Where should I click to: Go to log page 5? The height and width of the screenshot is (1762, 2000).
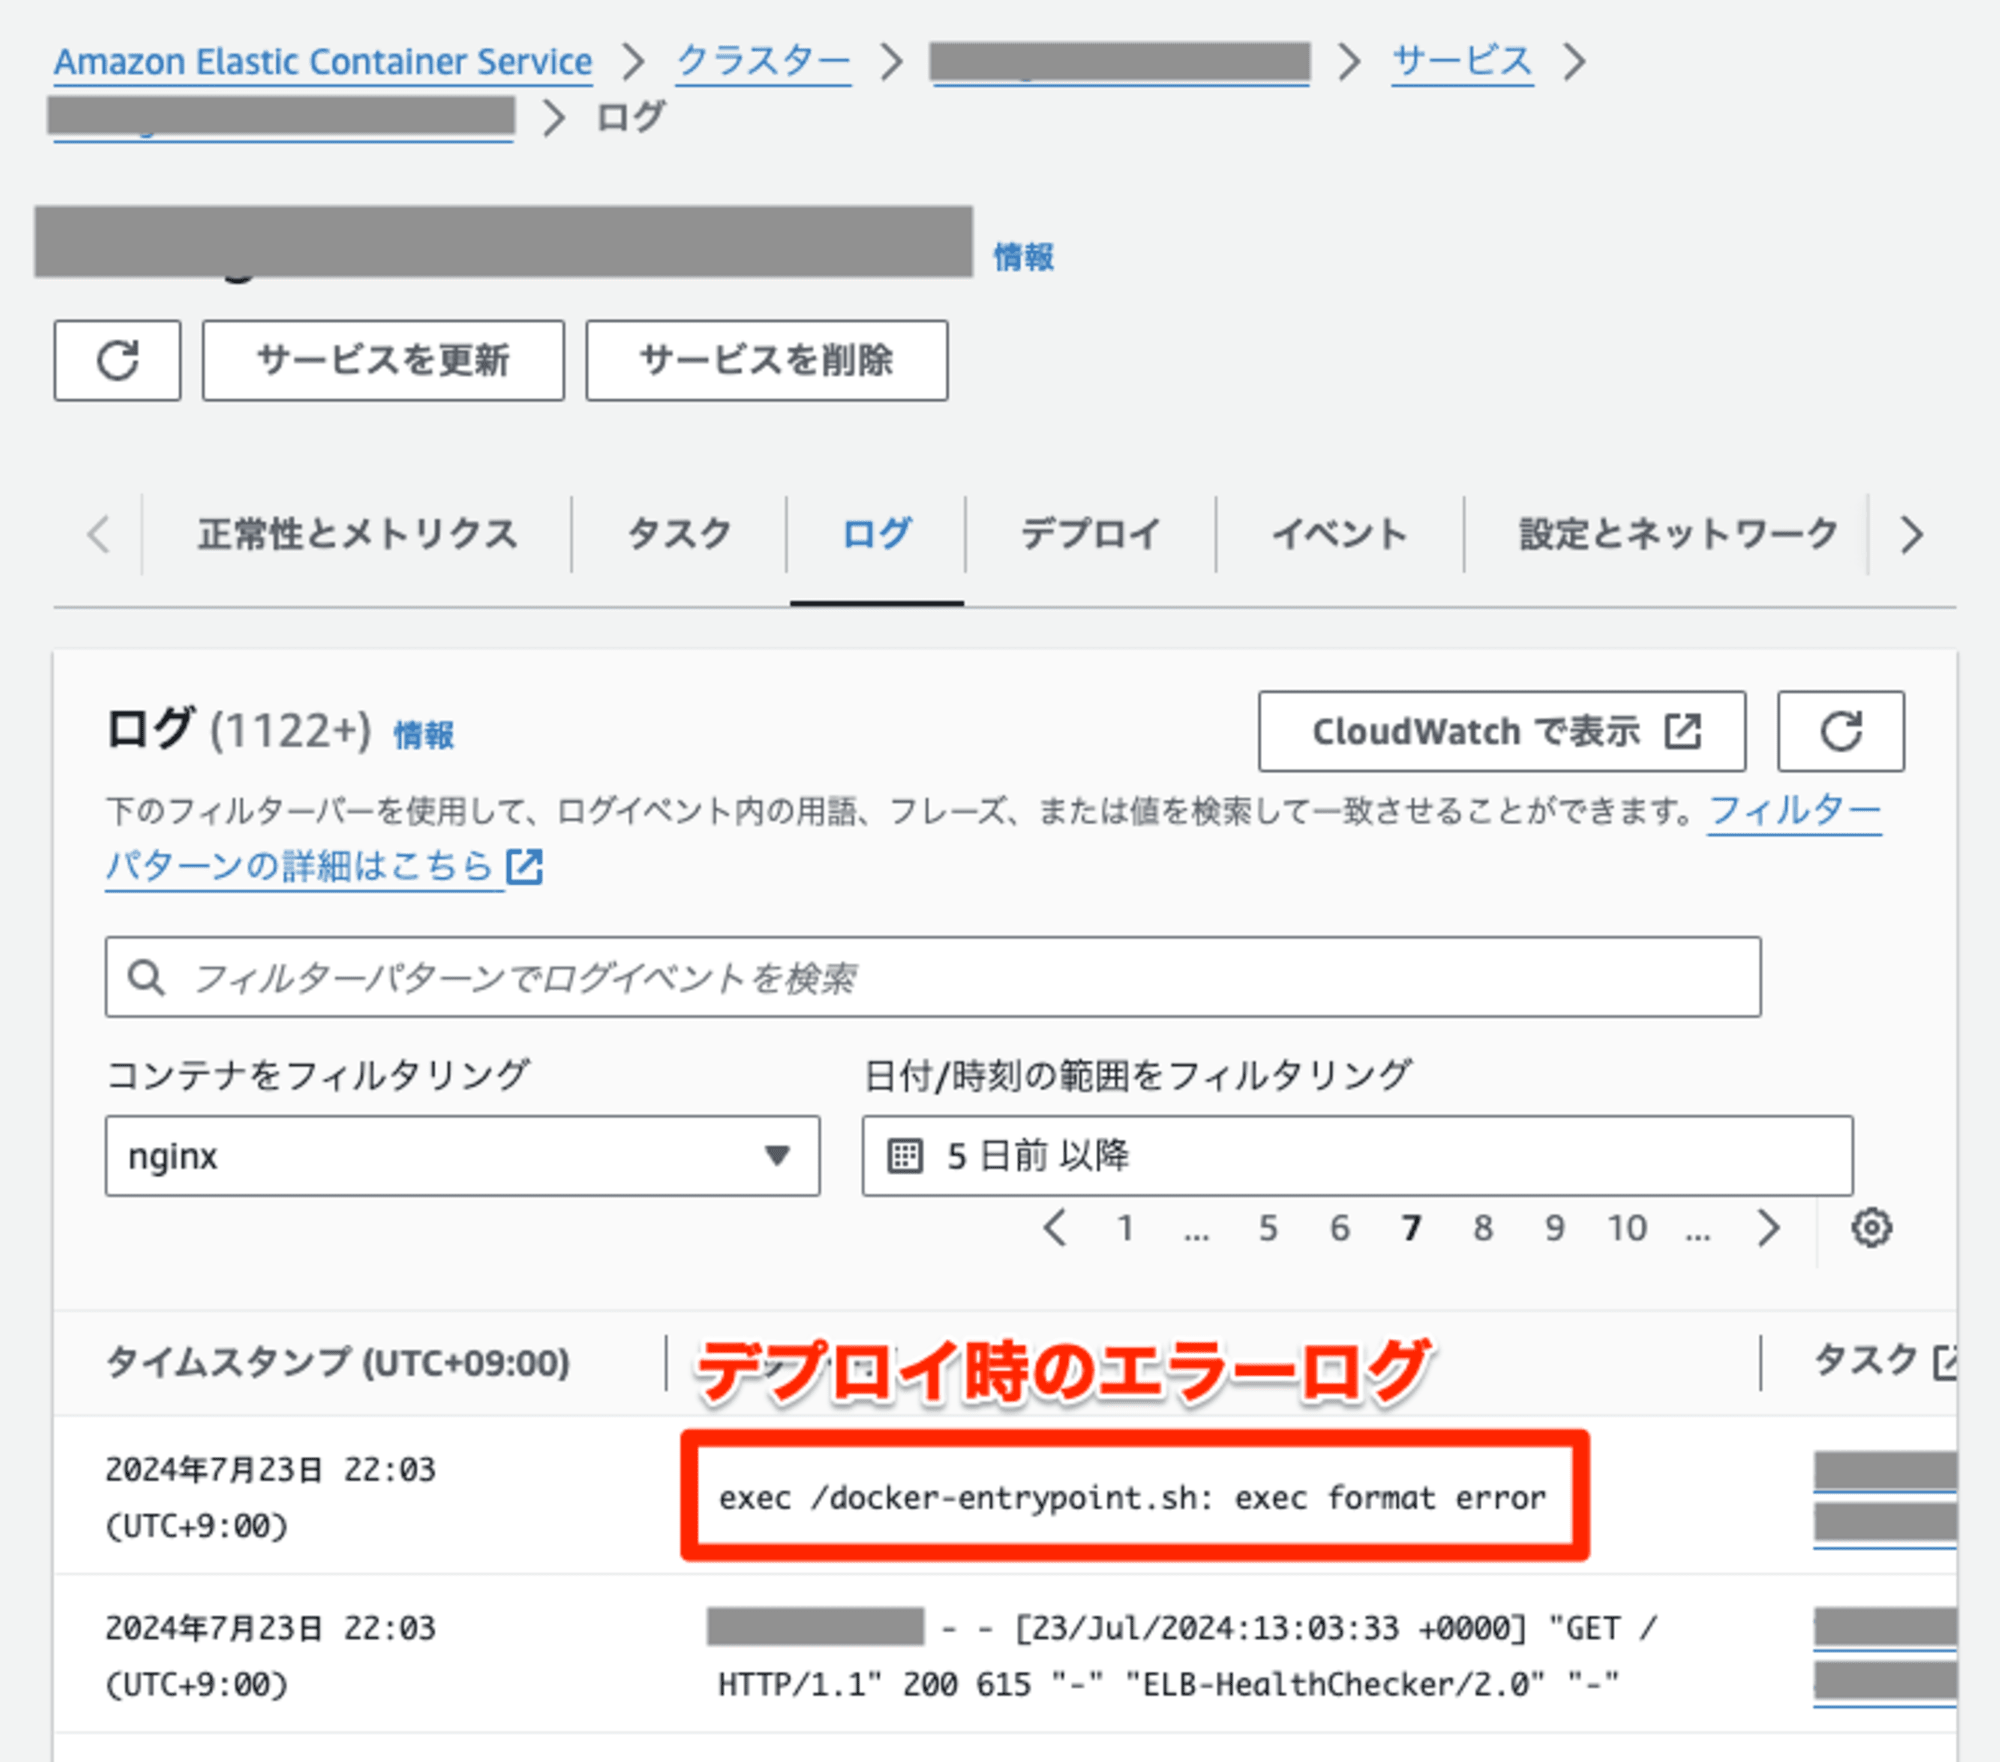pos(1268,1228)
